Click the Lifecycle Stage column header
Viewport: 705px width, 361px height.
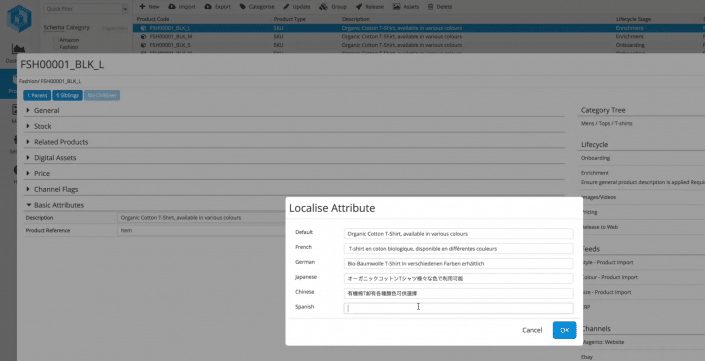tap(633, 19)
